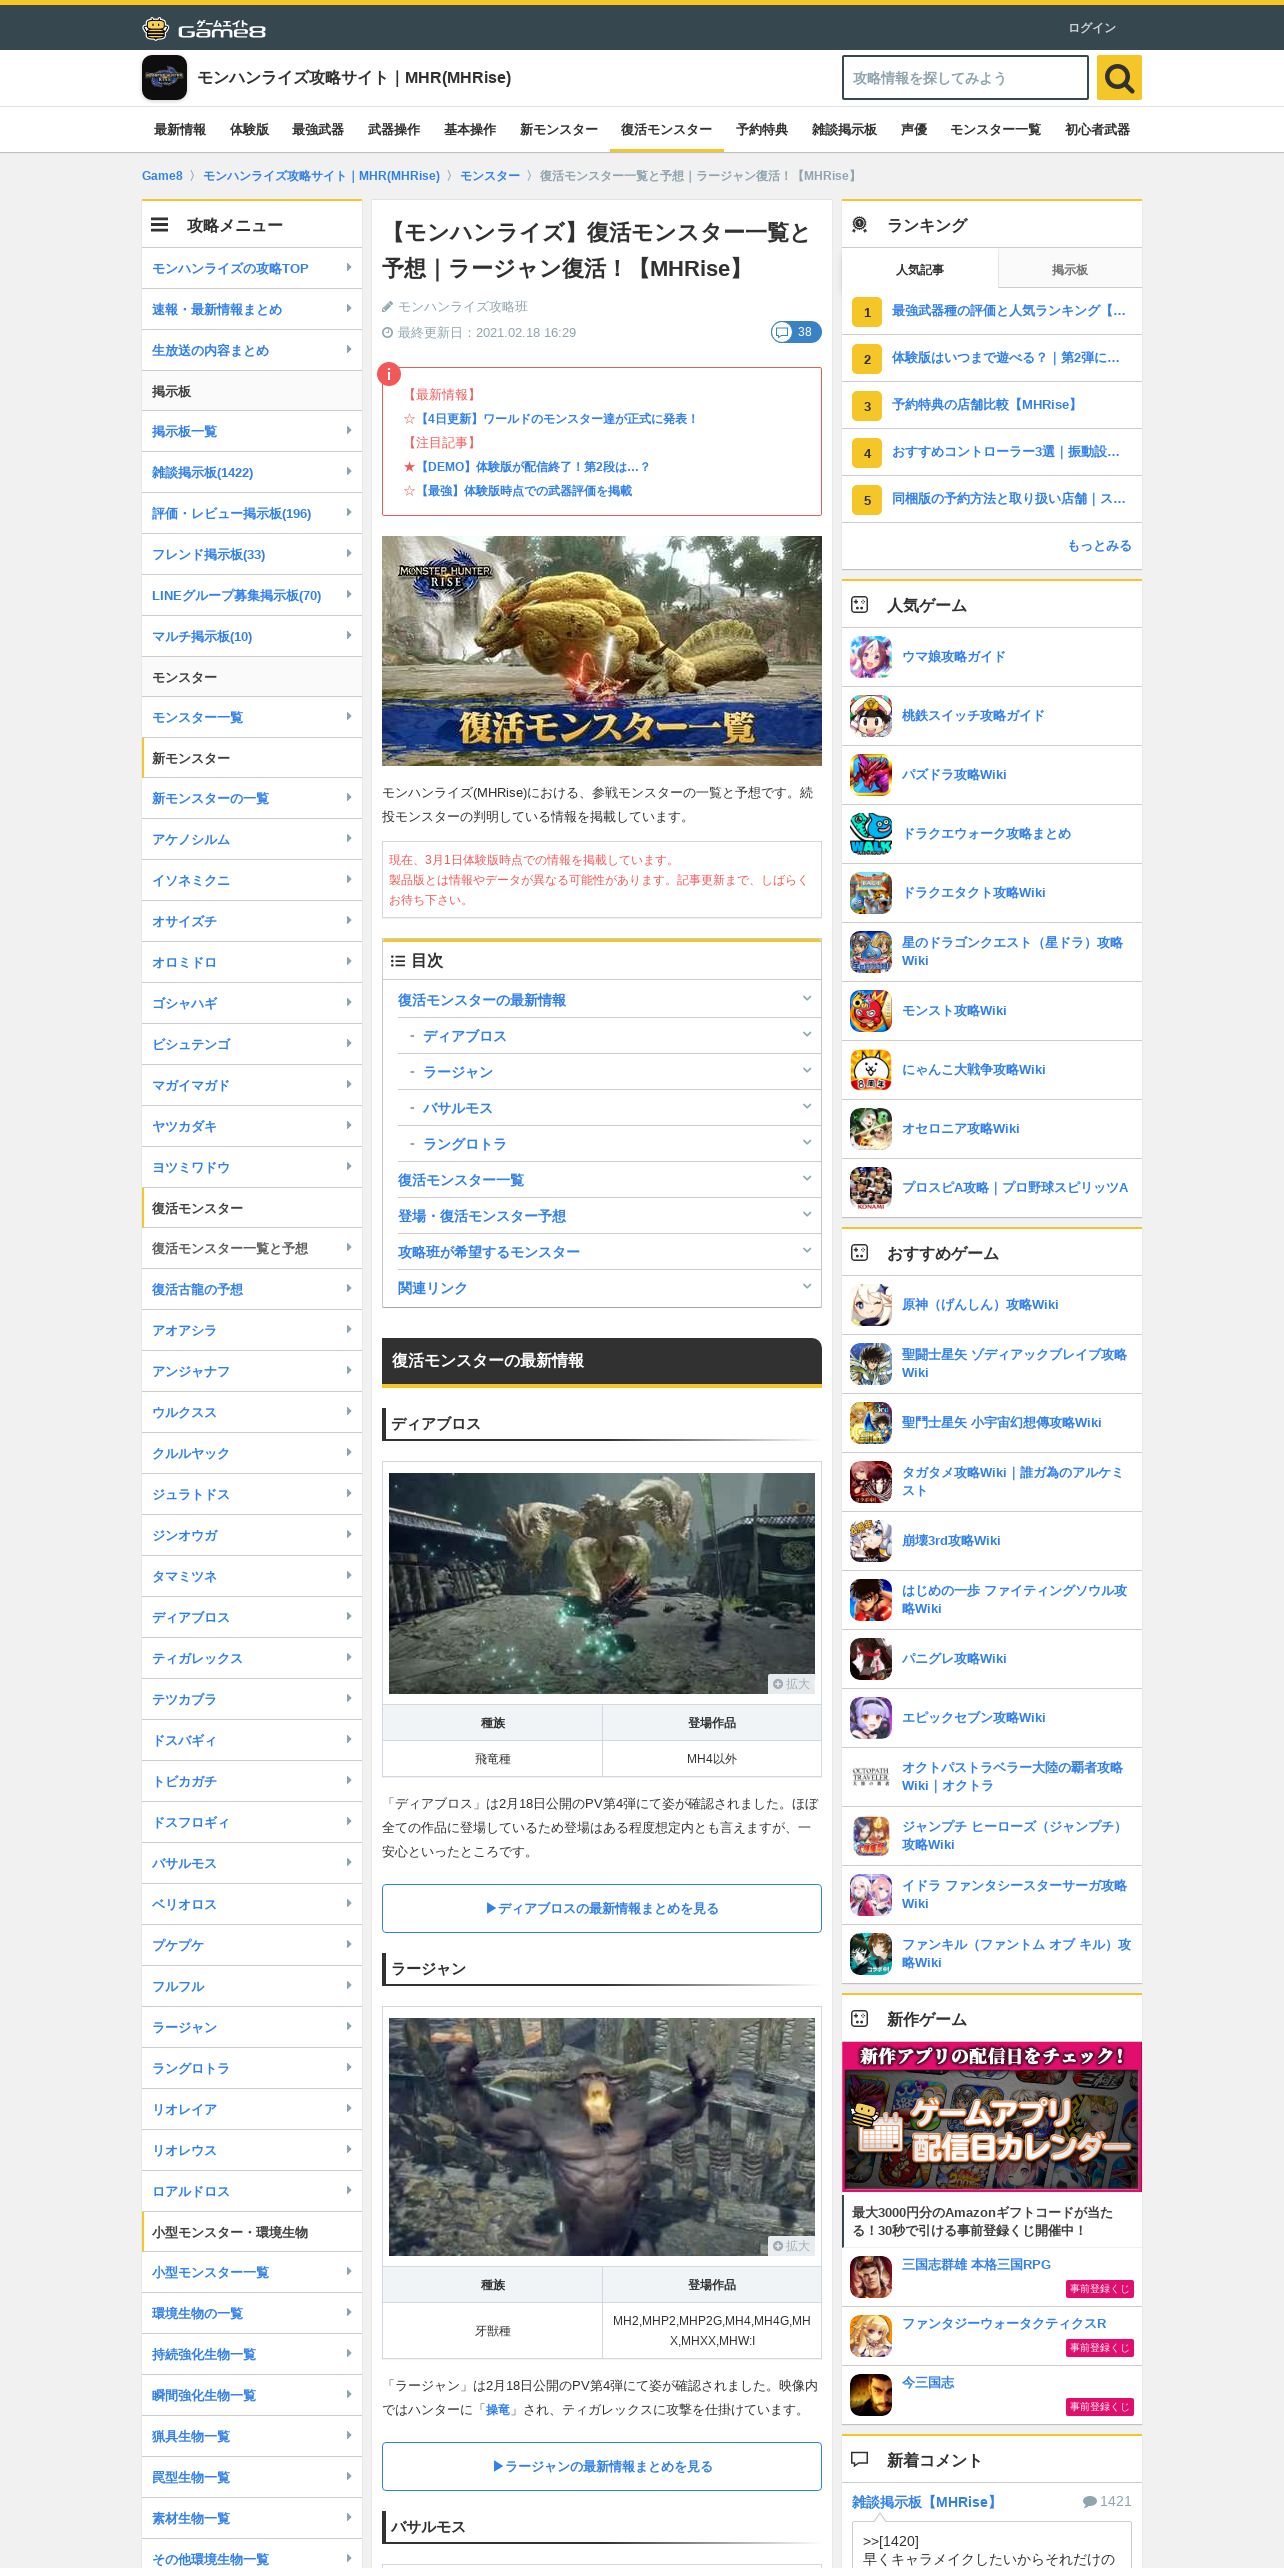The width and height of the screenshot is (1284, 2568).
Task: Open 復活古龍の予想 sidebar link
Action: coord(252,1289)
